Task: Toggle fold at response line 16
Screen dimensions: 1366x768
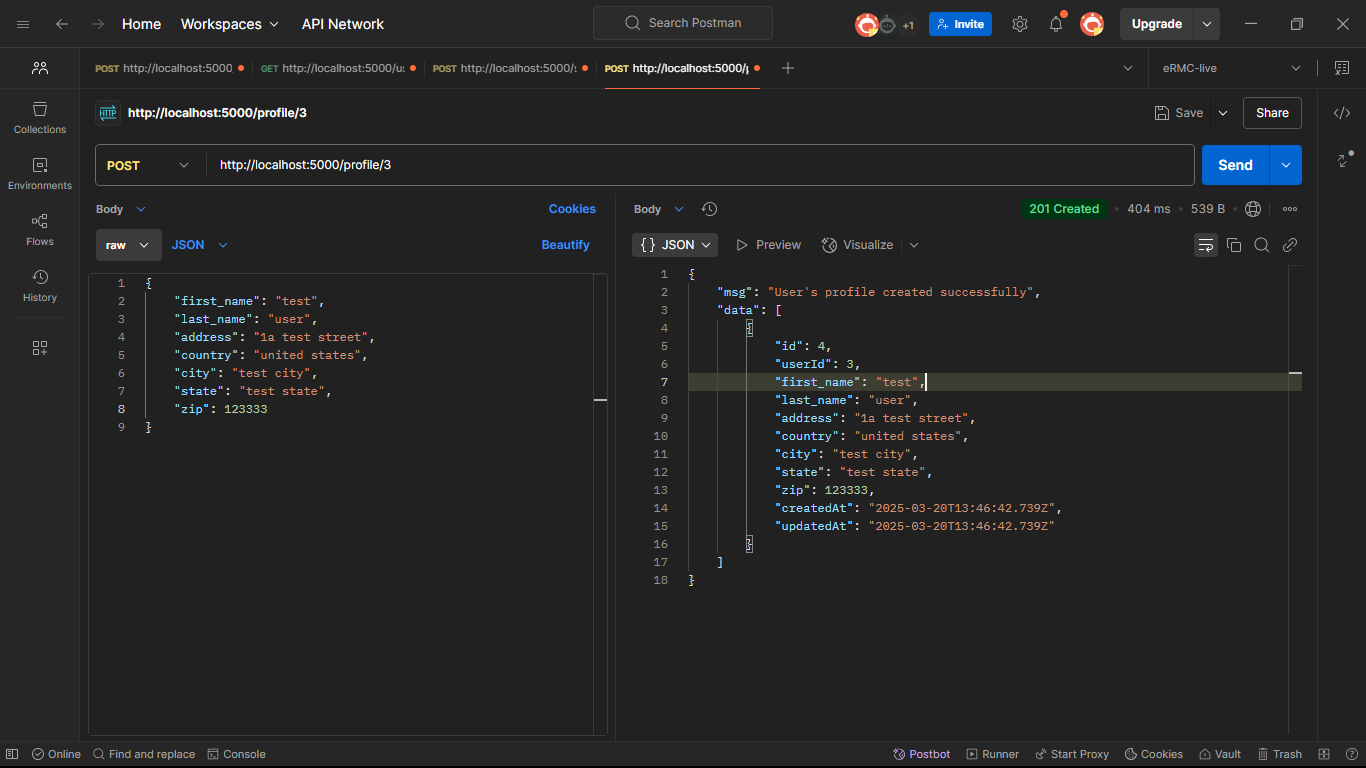Action: (x=749, y=543)
